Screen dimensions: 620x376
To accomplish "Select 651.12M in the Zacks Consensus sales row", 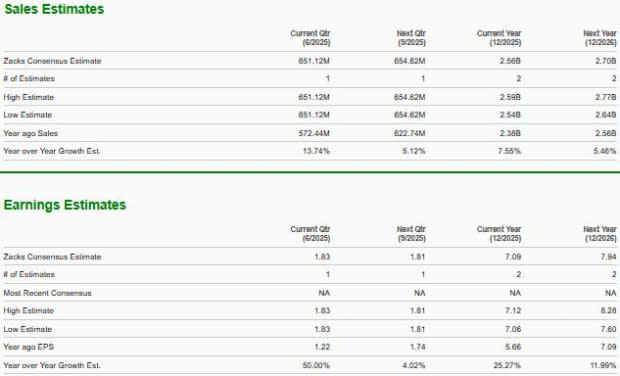I will tap(314, 61).
